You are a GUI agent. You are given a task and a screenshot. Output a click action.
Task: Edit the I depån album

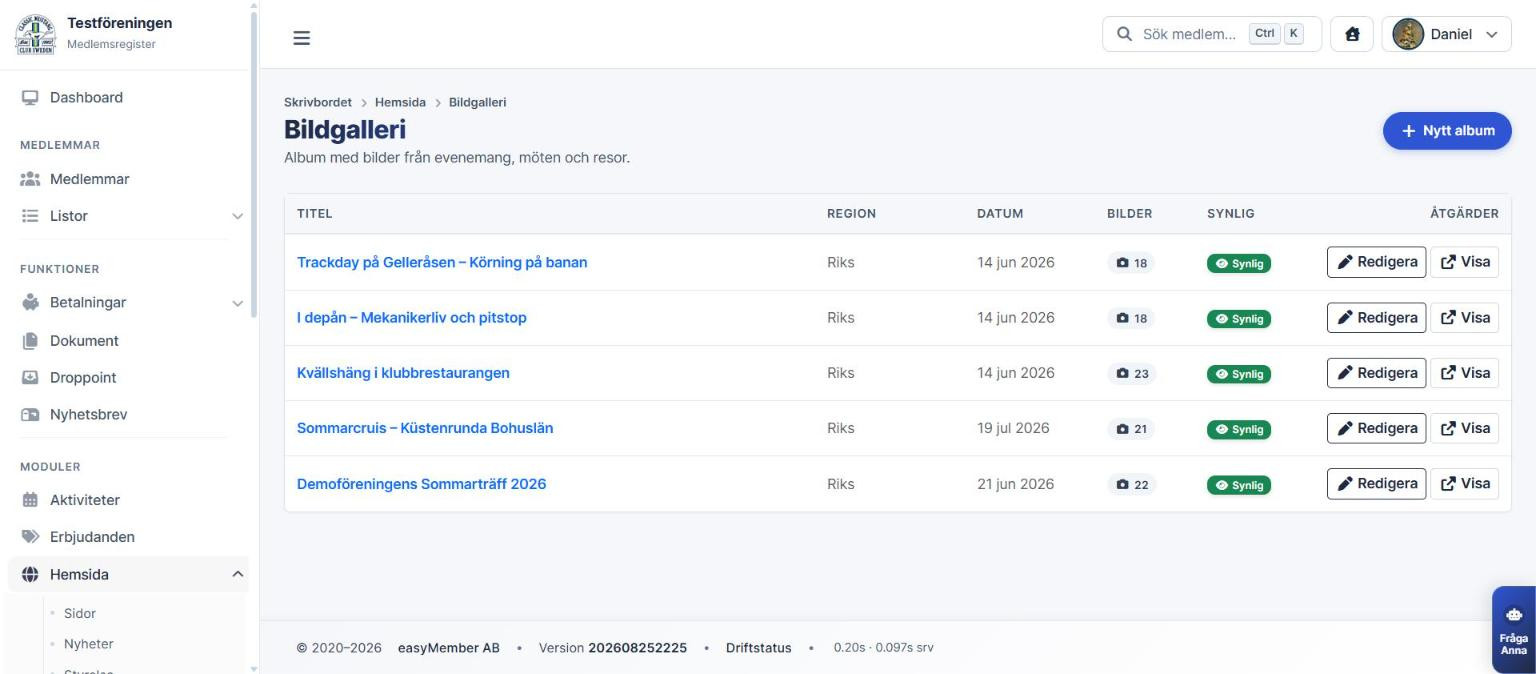(1376, 318)
